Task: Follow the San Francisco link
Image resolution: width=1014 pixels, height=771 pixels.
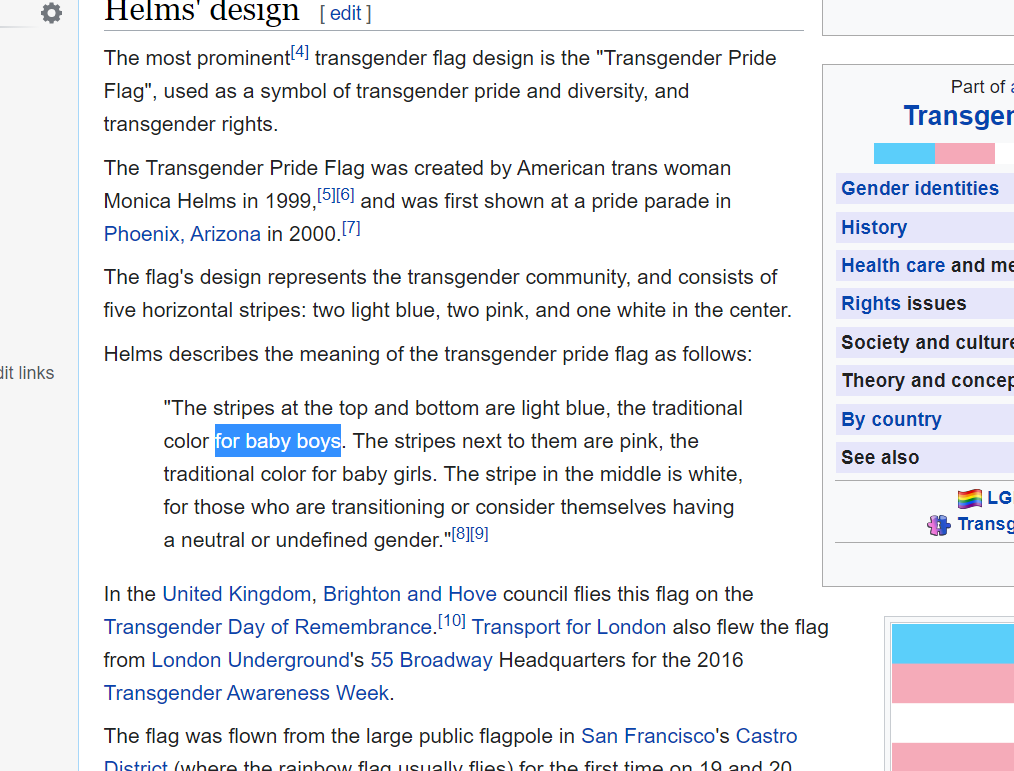Action: tap(648, 735)
